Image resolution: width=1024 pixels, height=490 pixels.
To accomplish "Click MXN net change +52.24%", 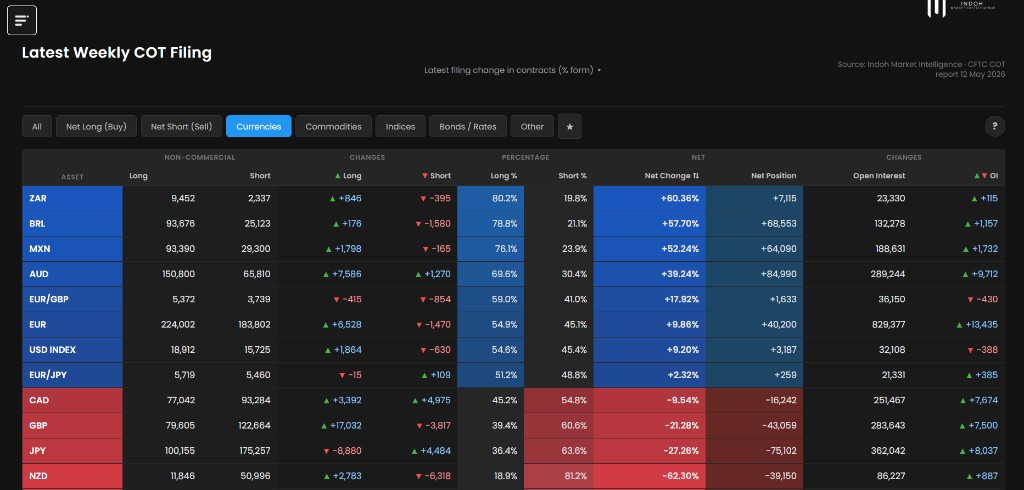I will (x=649, y=249).
